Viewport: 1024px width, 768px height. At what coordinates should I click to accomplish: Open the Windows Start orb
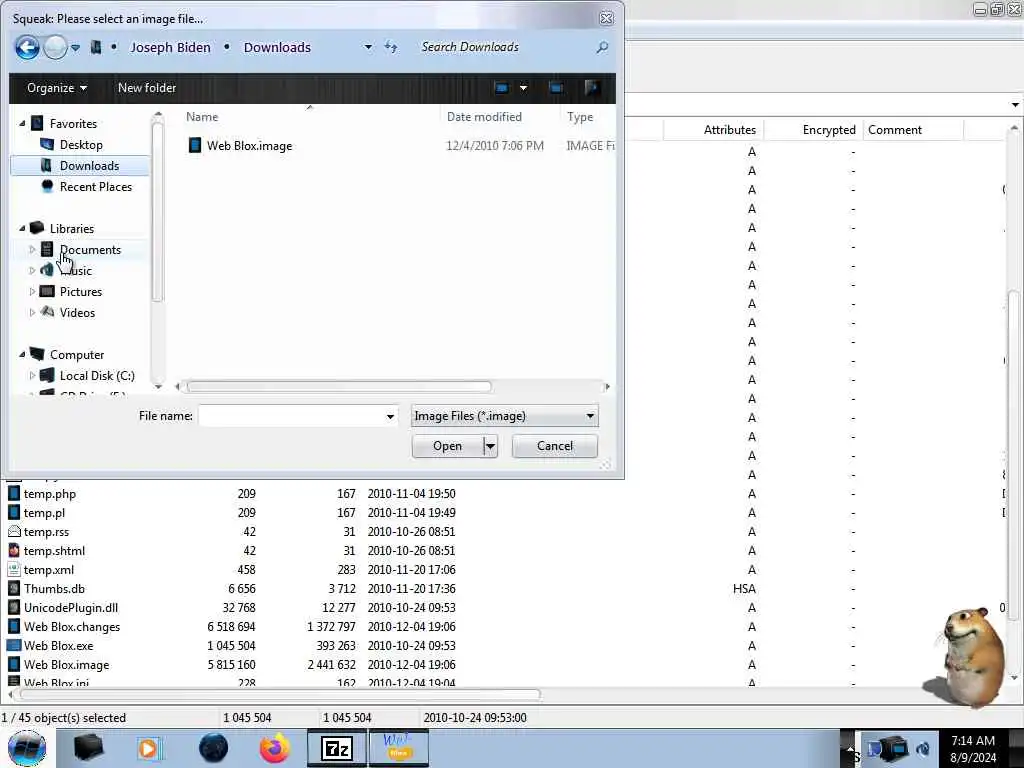(x=27, y=748)
